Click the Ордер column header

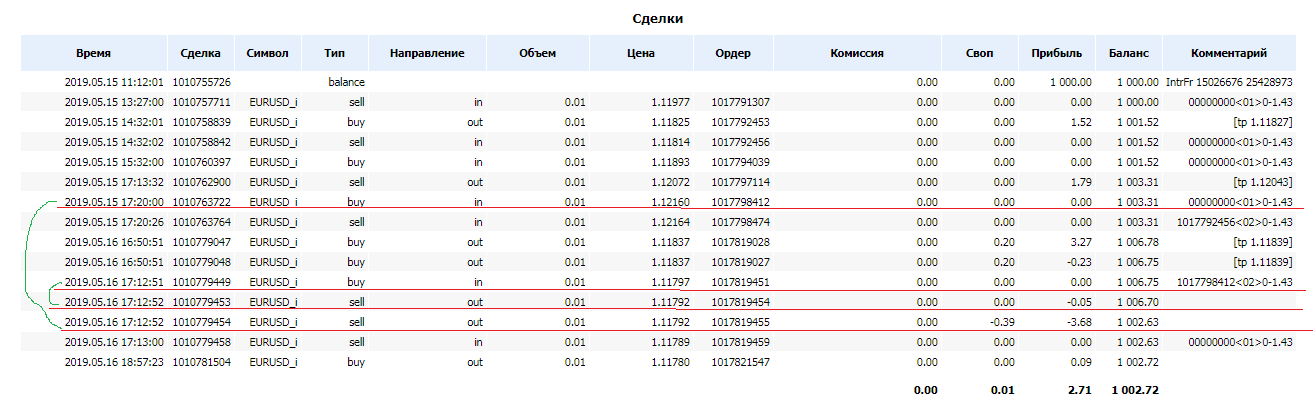point(734,53)
